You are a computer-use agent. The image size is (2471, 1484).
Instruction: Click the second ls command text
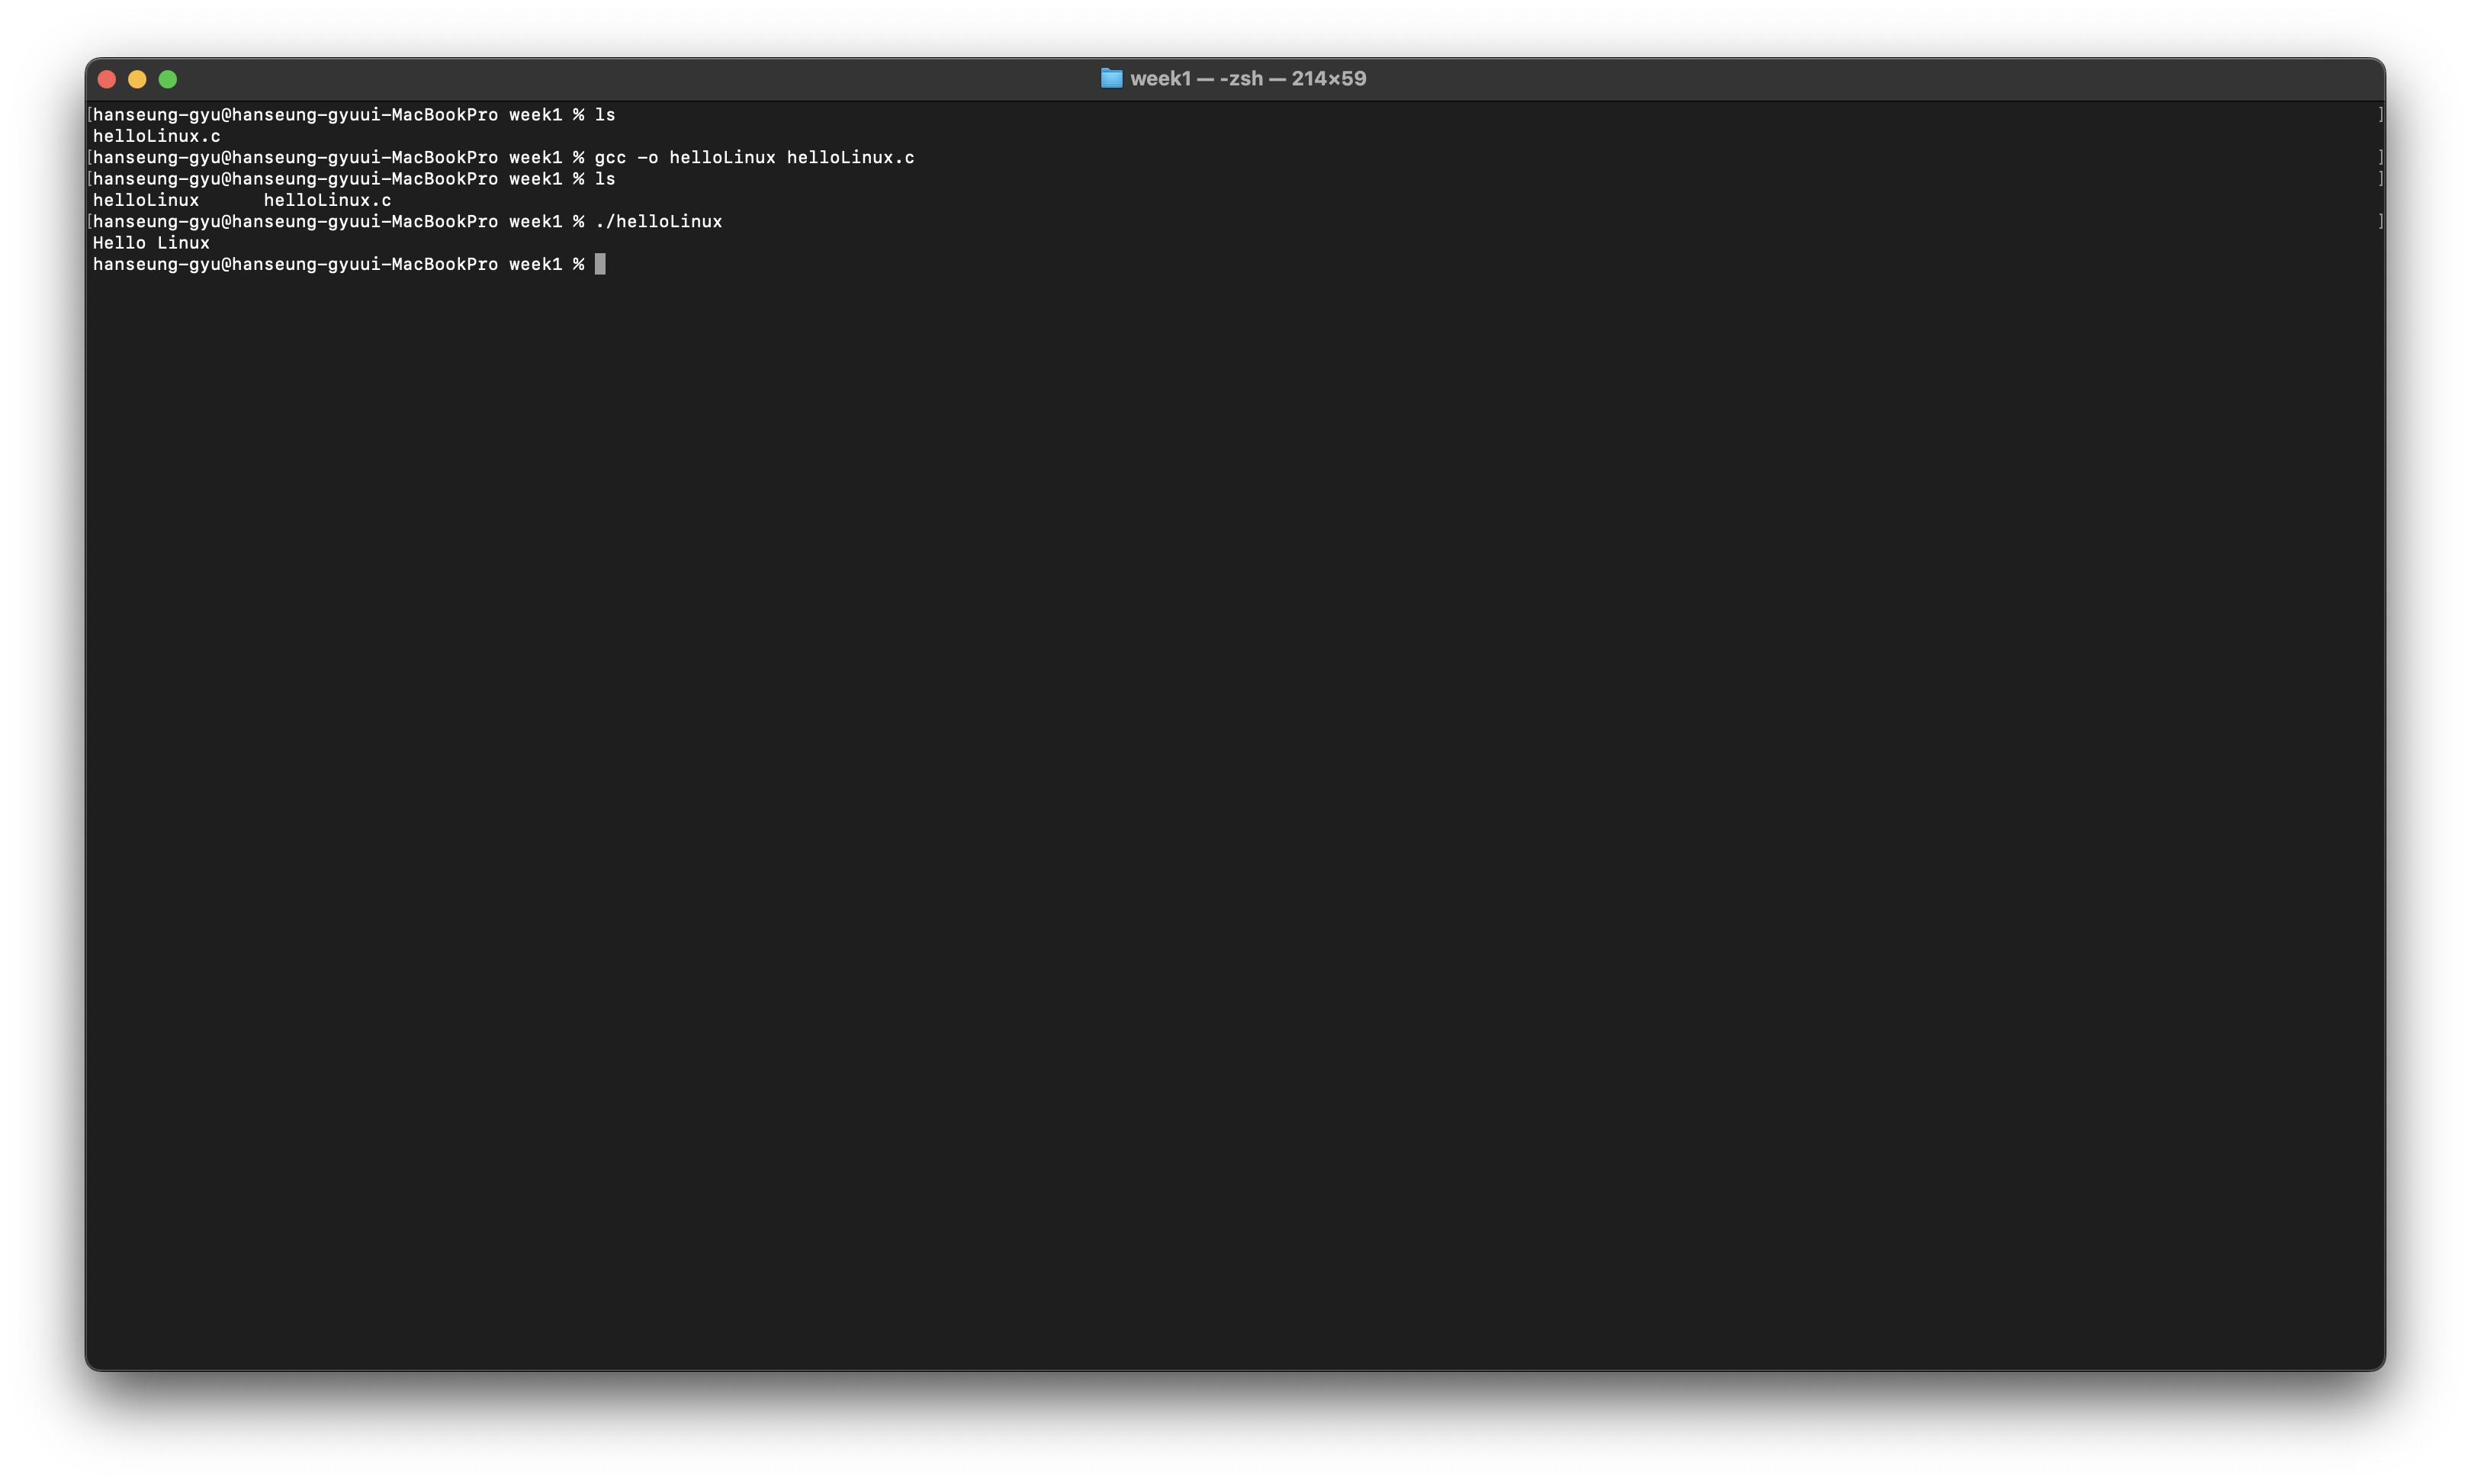click(x=605, y=179)
